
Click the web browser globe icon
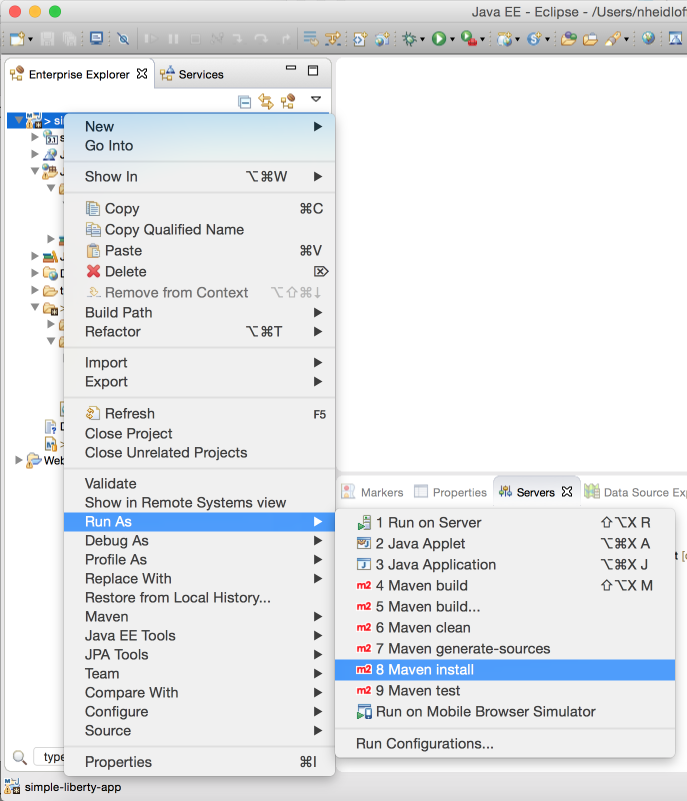tap(648, 38)
